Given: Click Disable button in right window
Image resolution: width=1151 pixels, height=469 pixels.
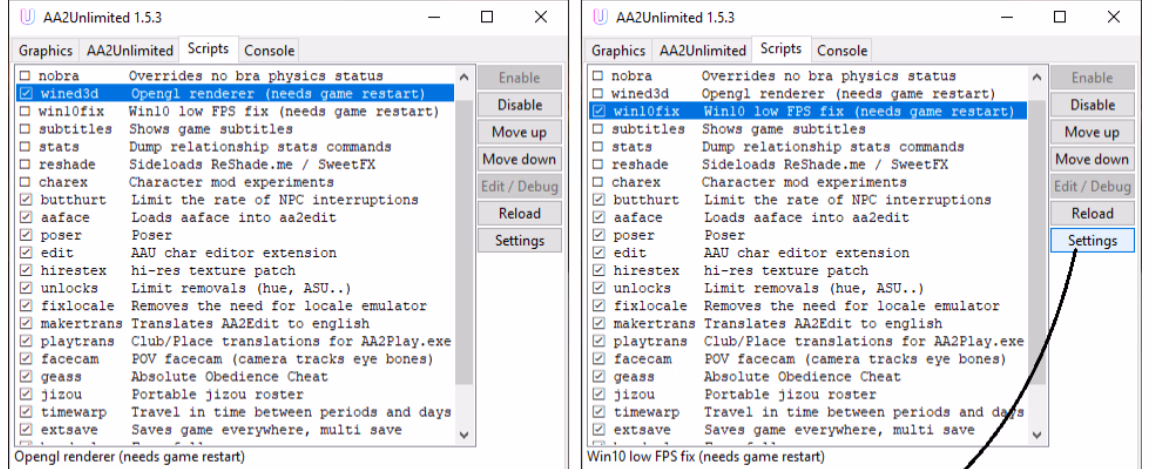Looking at the screenshot, I should point(1092,105).
